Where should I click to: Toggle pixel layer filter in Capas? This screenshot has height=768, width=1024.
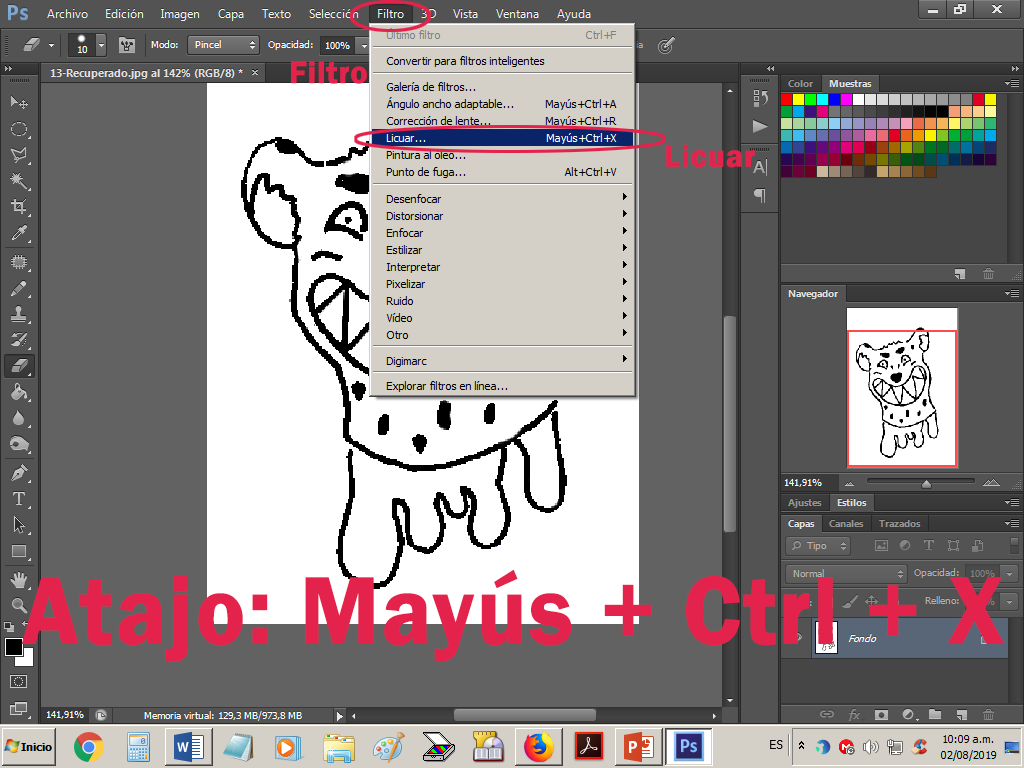[x=881, y=545]
